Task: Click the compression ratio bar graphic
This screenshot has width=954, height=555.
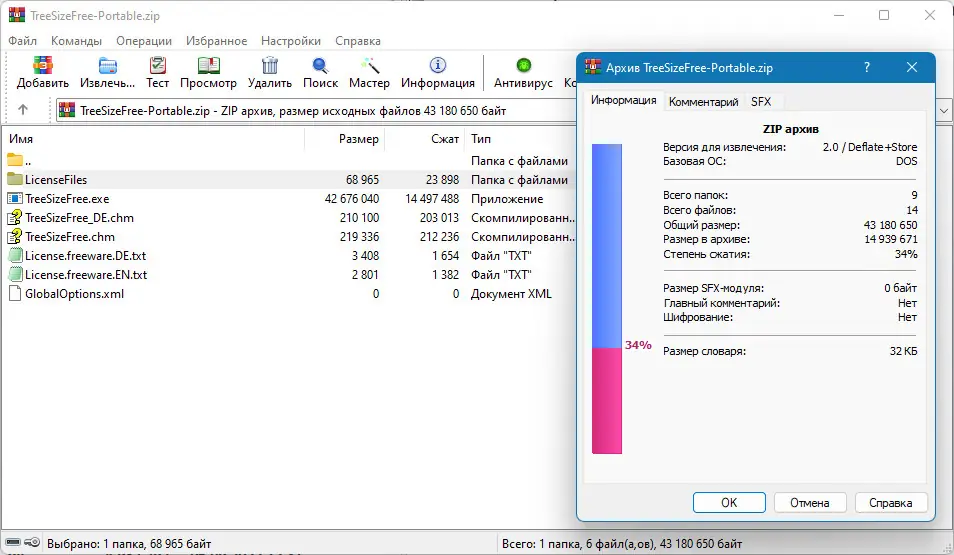Action: (x=607, y=299)
